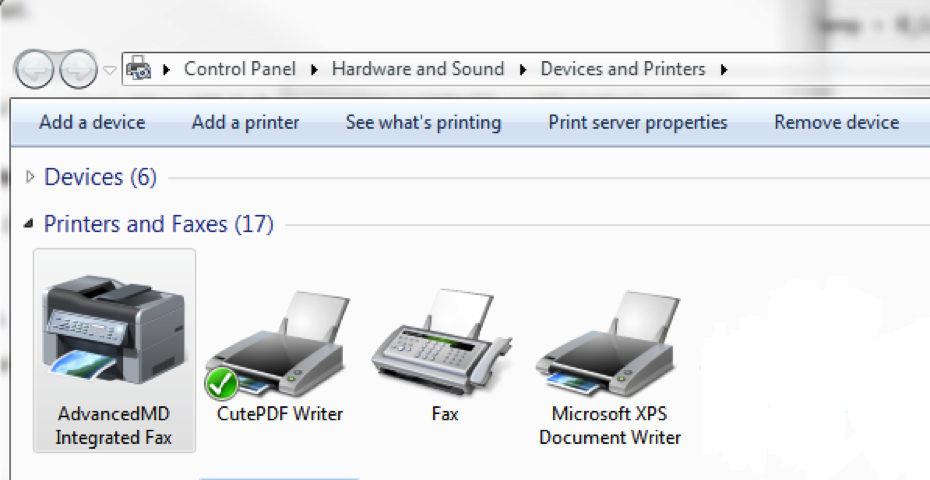Screen dimensions: 930x480
Task: Open See what's printing
Action: (423, 122)
